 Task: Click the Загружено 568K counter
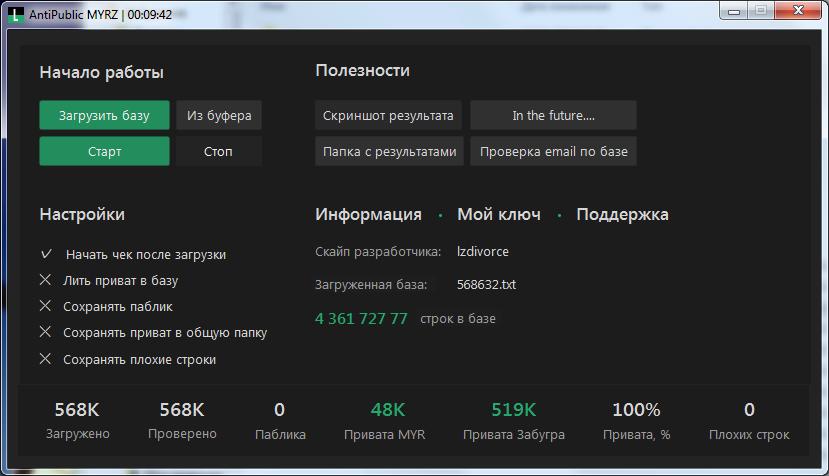click(x=77, y=421)
